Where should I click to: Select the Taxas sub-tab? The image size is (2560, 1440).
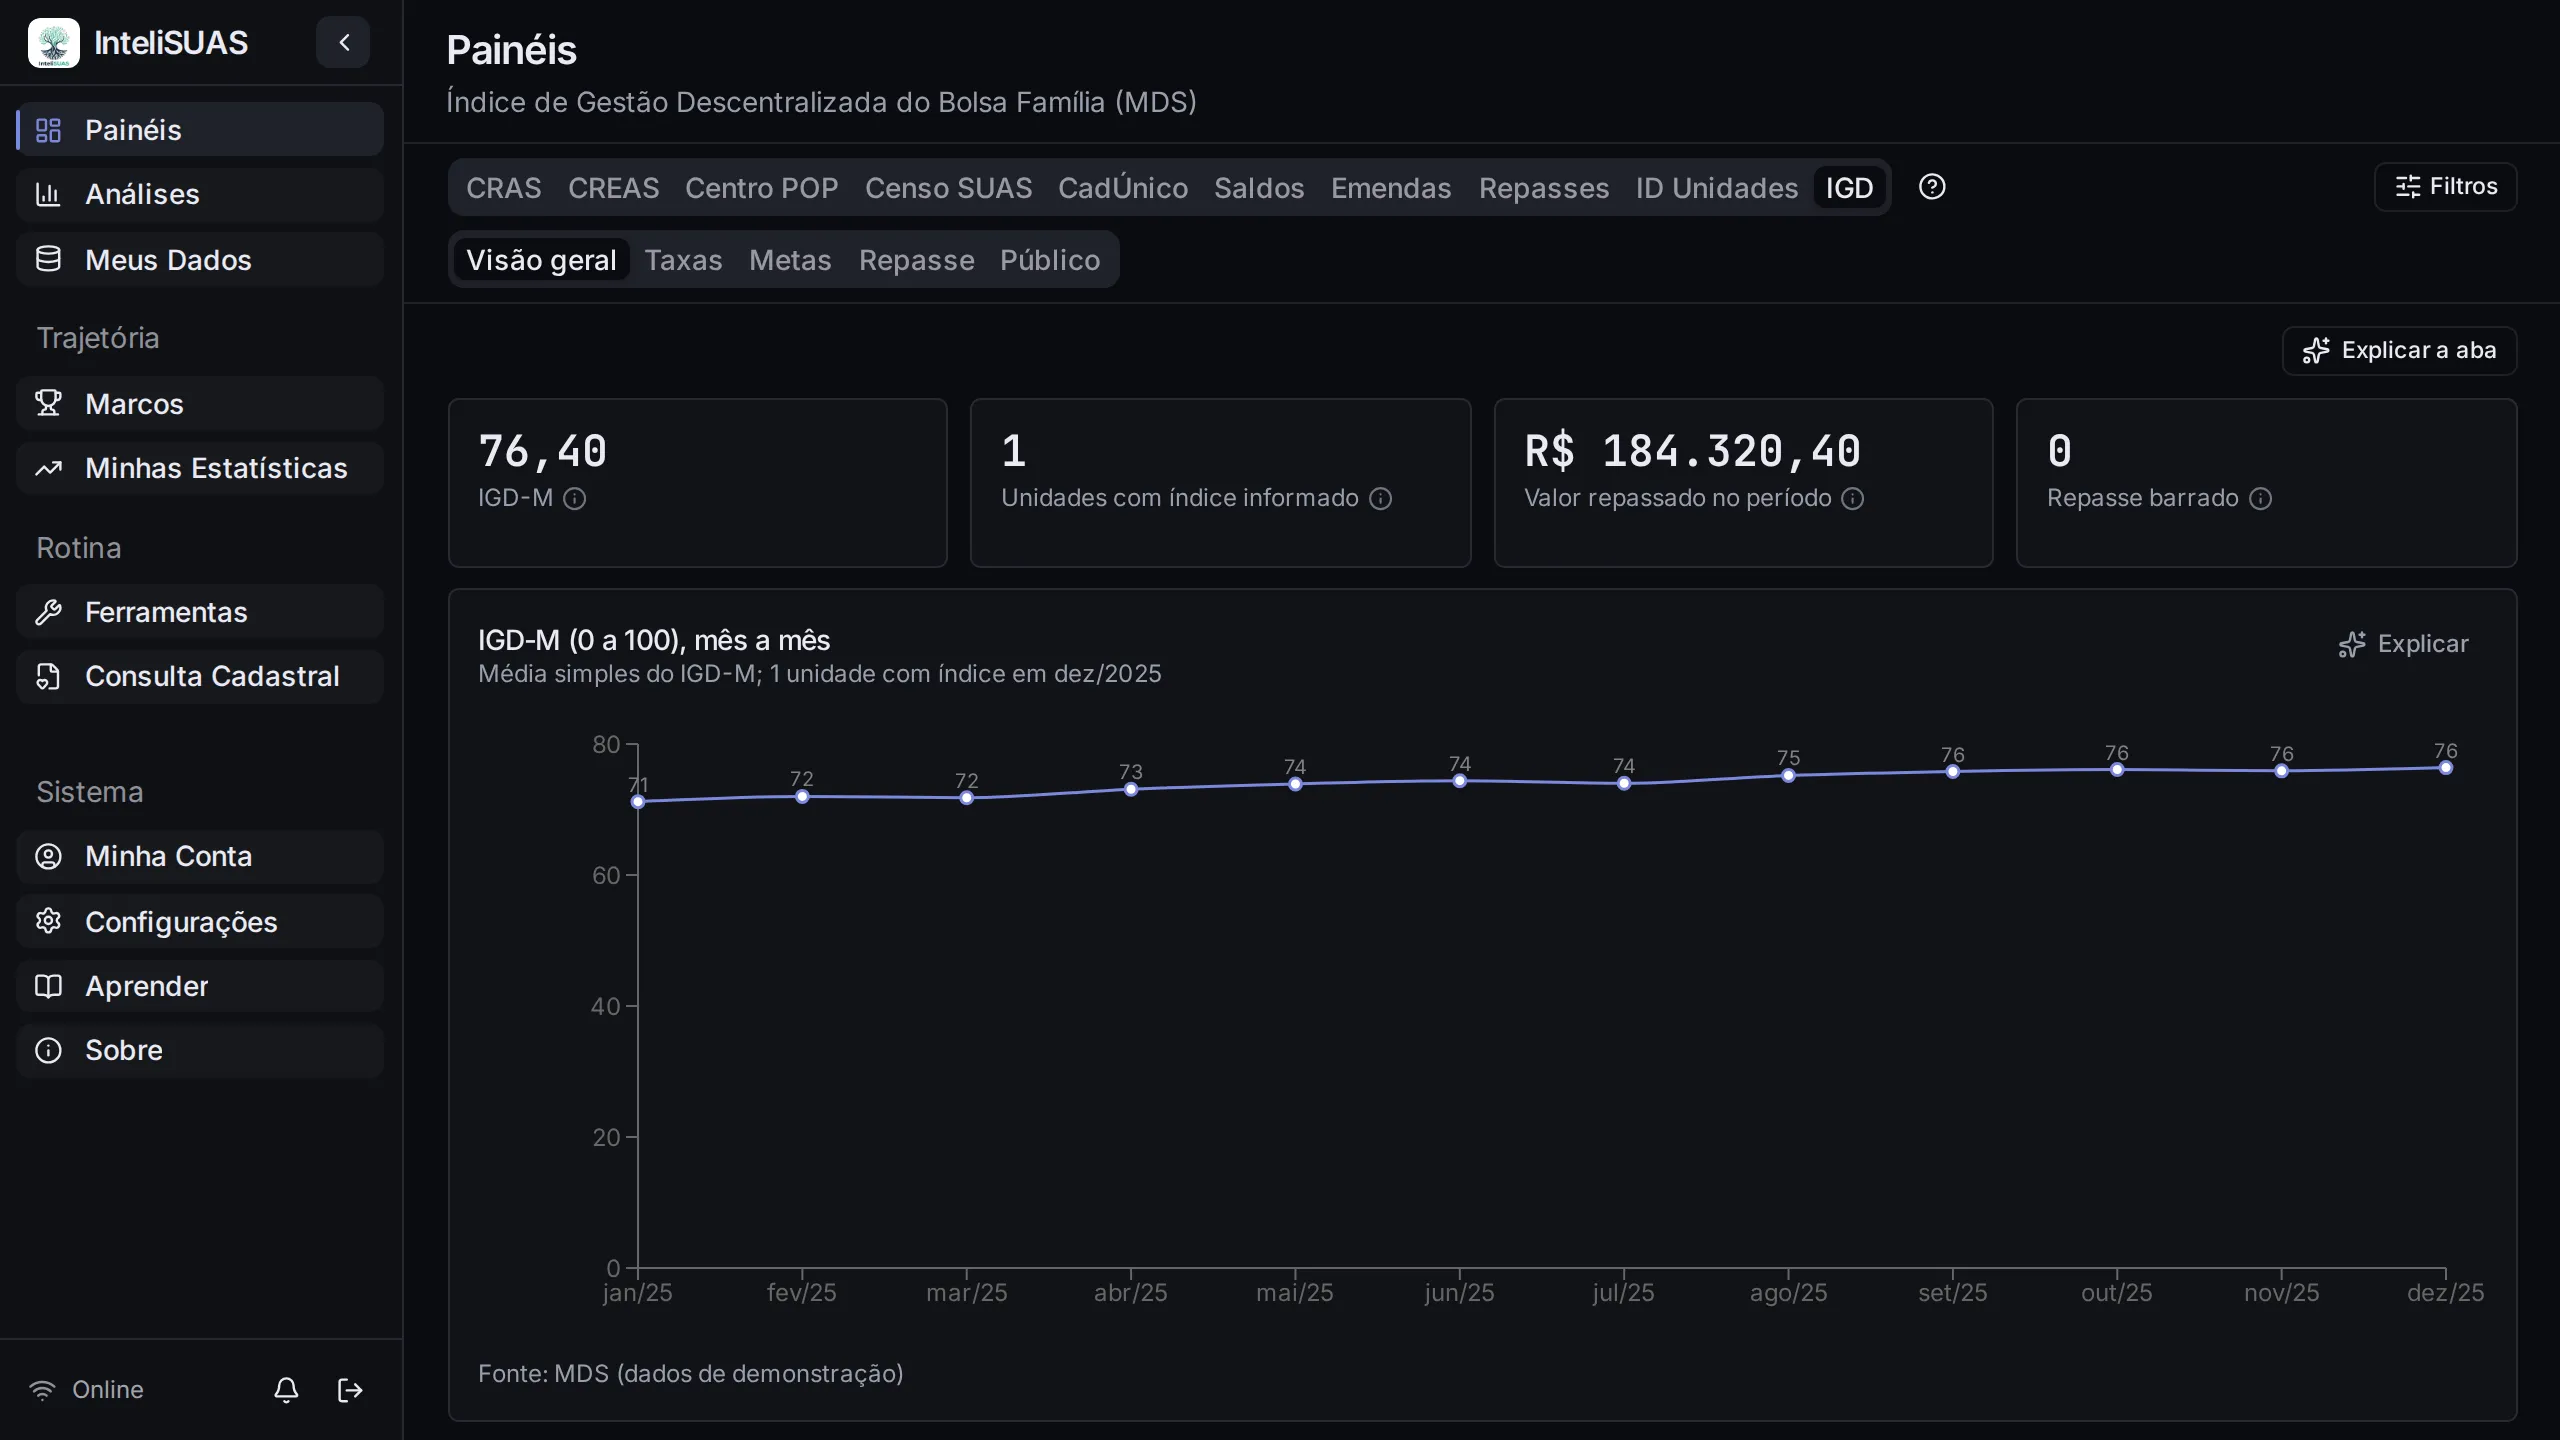tap(683, 260)
